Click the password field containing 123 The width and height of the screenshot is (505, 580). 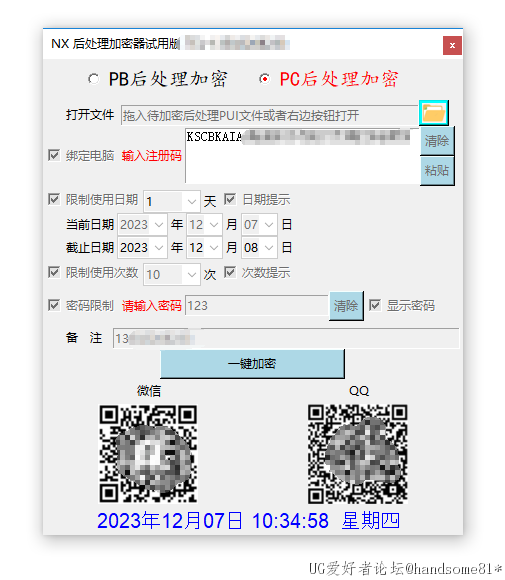click(x=256, y=306)
